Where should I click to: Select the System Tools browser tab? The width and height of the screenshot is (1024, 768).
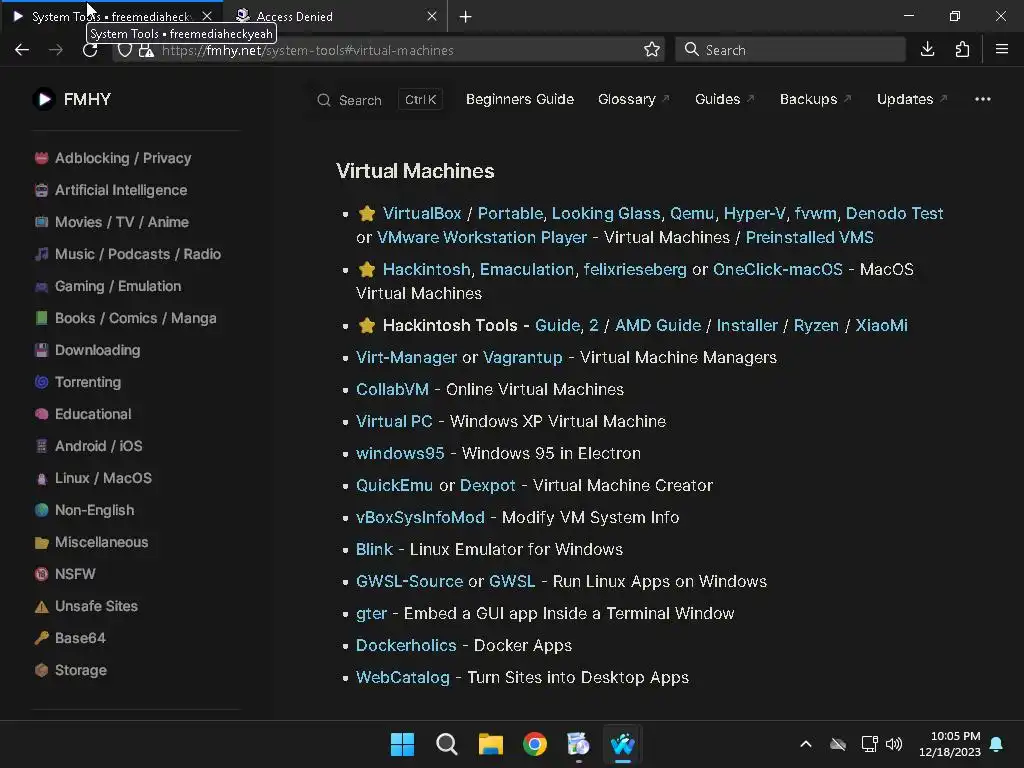tap(111, 16)
